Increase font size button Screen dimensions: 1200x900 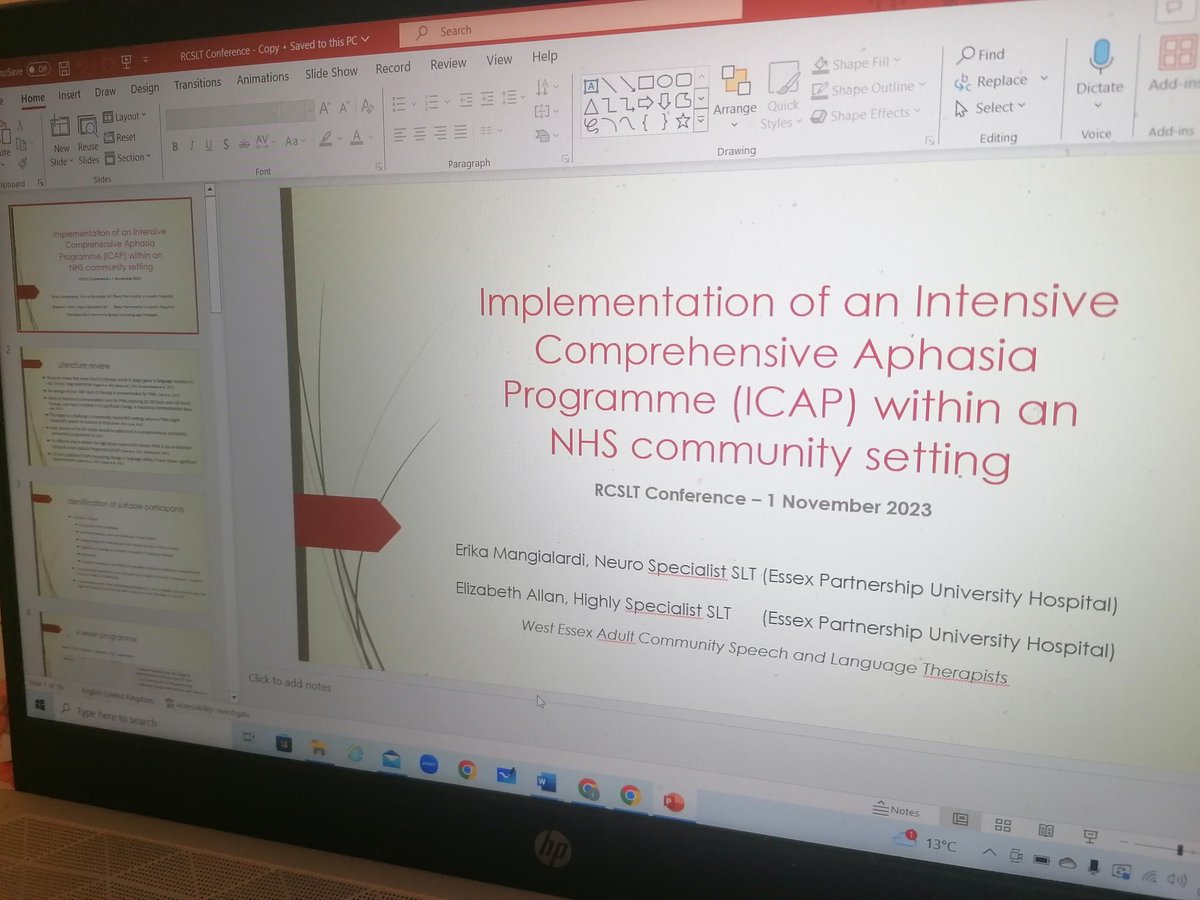click(x=325, y=108)
